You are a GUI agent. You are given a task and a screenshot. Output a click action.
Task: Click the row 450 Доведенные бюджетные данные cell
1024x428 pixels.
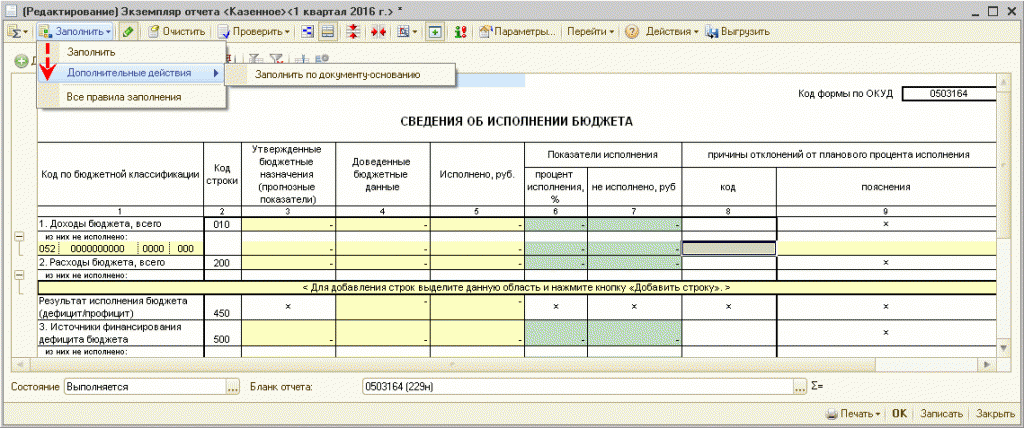[383, 307]
